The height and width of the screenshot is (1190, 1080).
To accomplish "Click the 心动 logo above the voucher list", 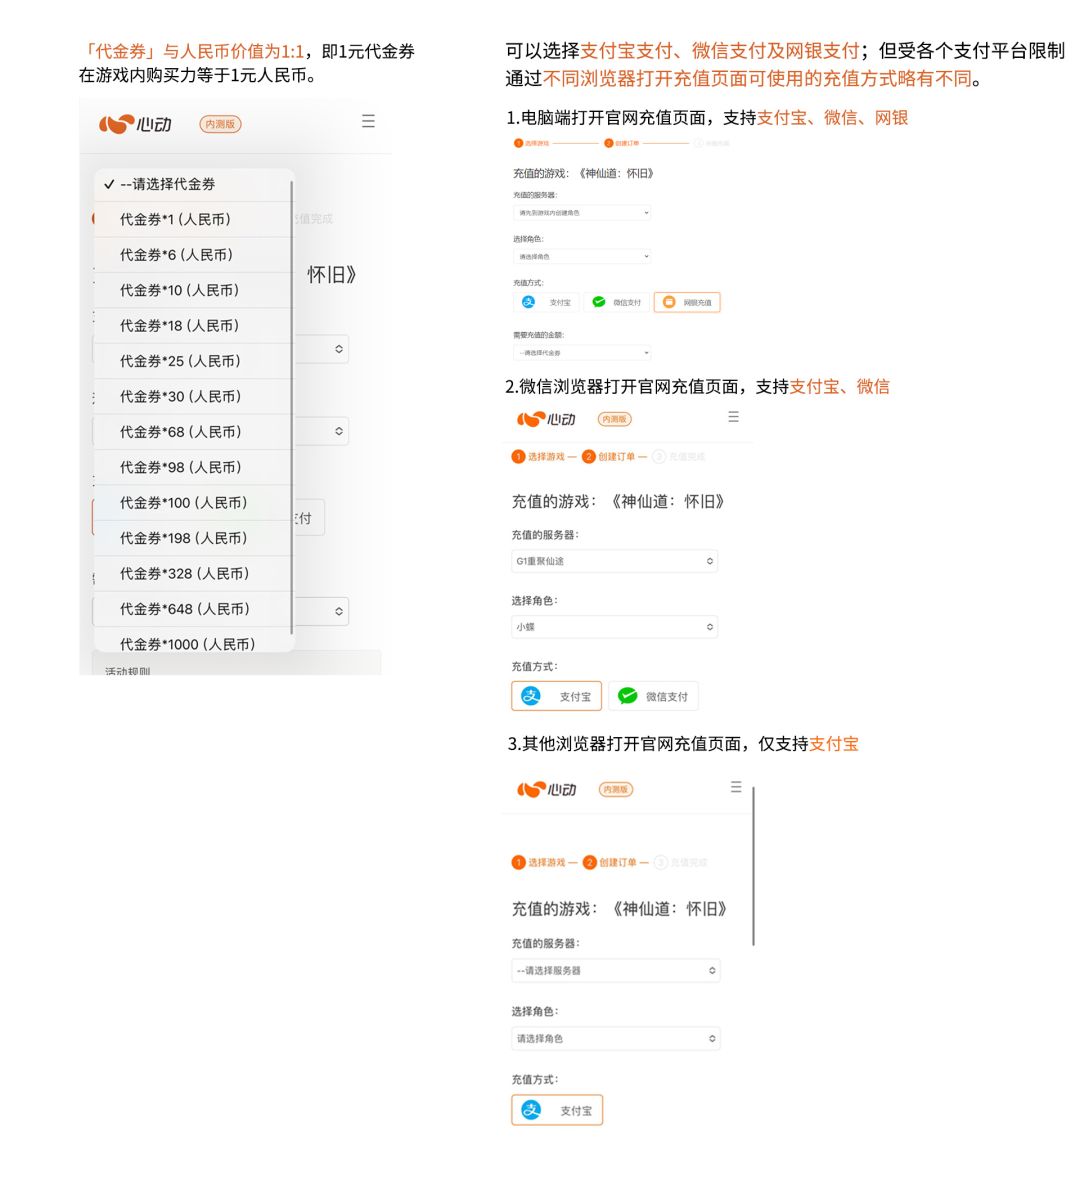I will 135,124.
